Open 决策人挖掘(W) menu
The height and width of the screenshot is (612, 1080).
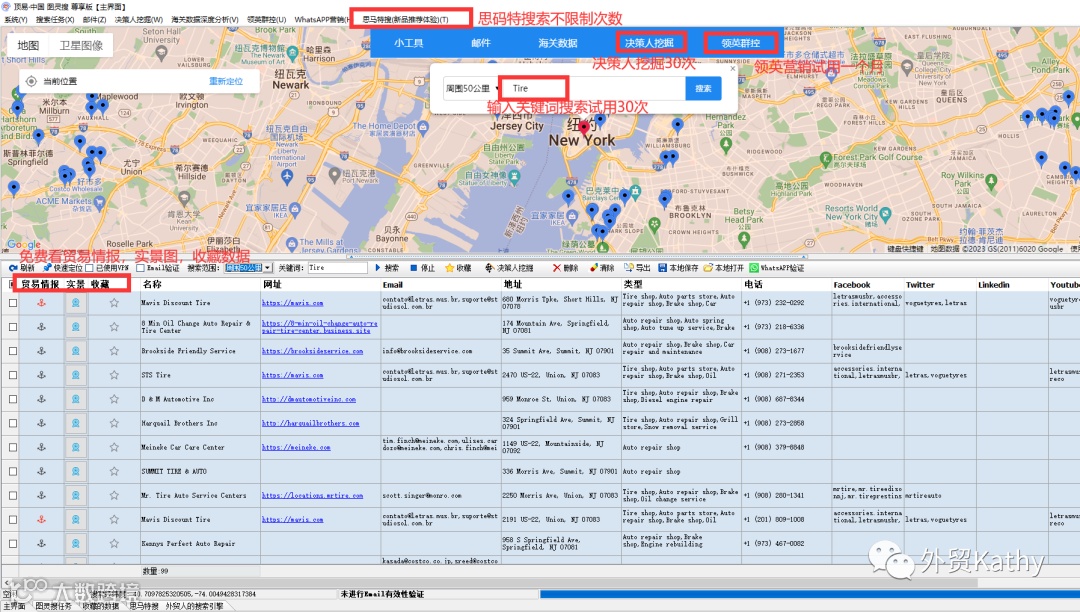pyautogui.click(x=138, y=19)
